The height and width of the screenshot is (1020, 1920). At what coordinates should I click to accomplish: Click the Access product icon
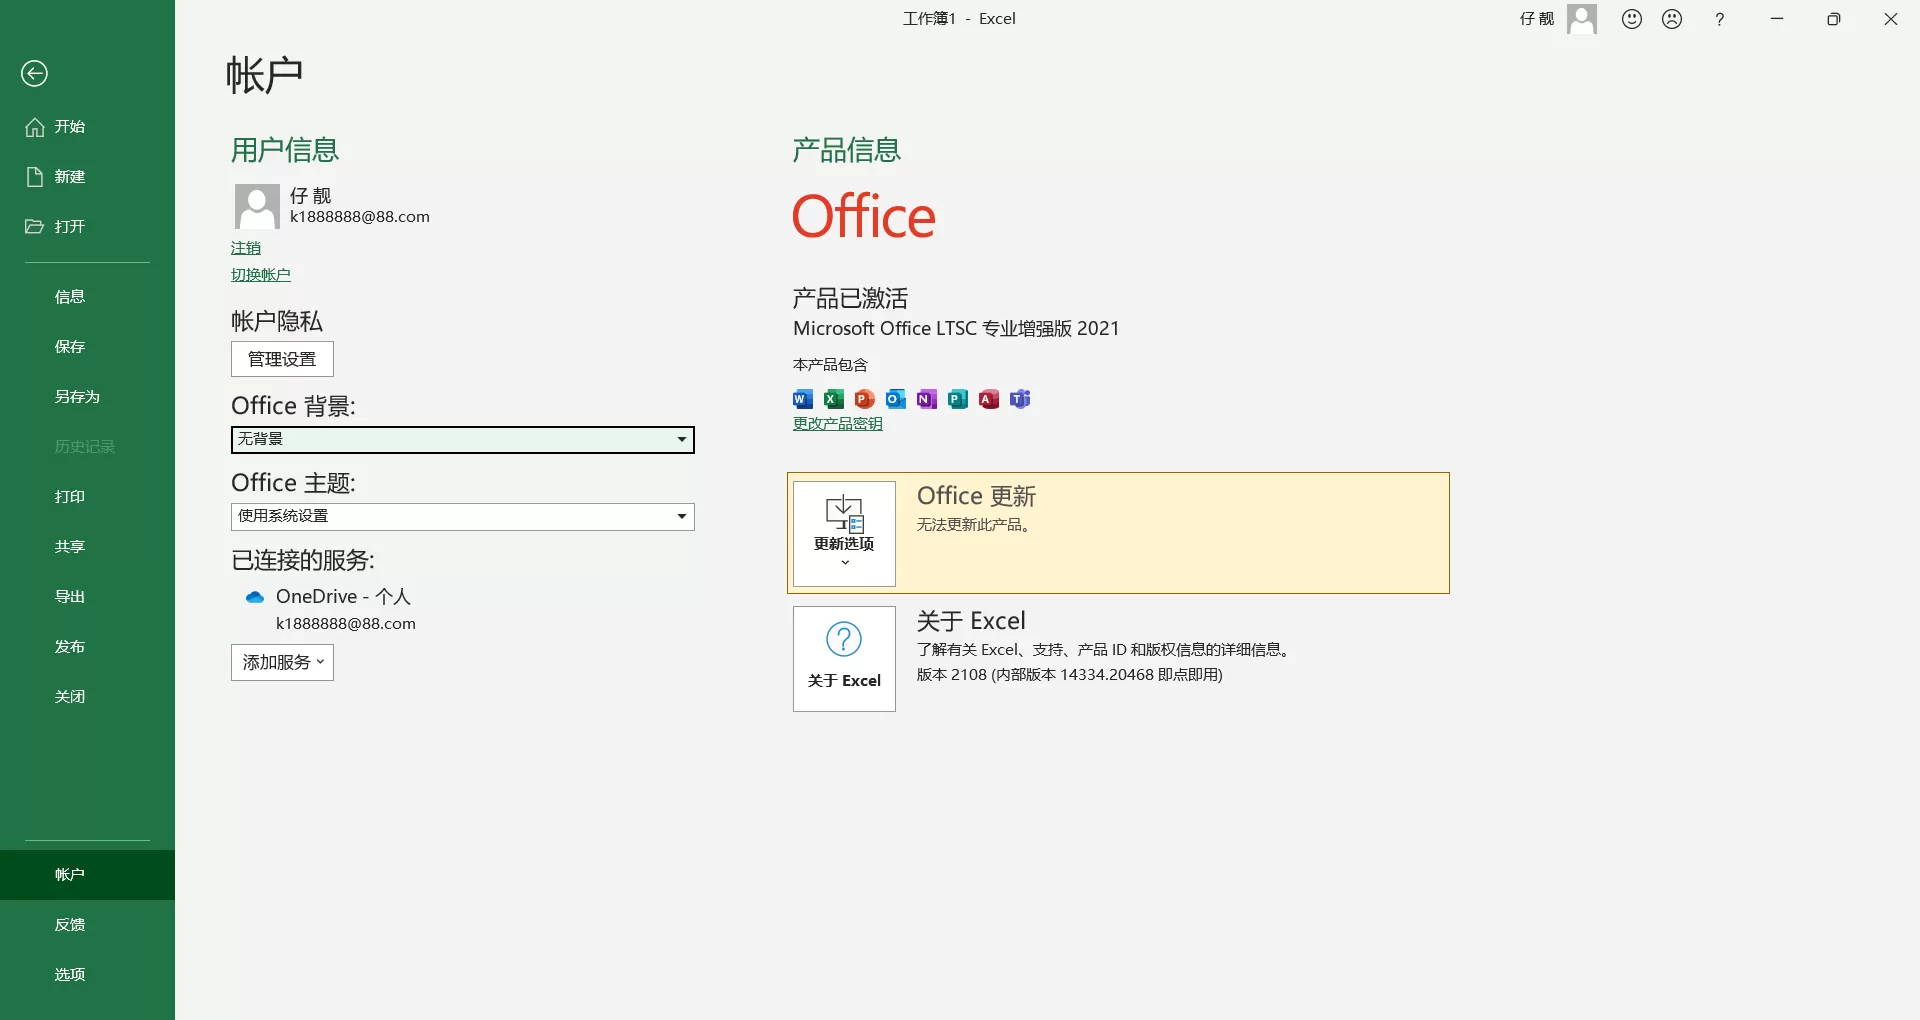[989, 399]
